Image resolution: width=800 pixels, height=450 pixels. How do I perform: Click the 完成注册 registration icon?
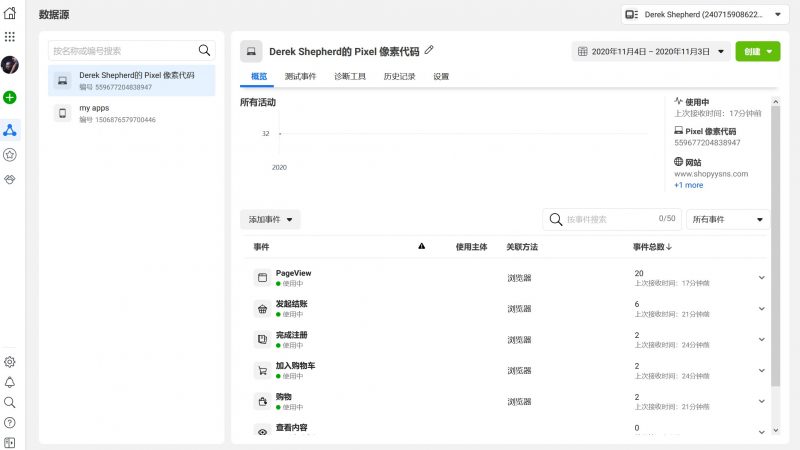click(262, 339)
